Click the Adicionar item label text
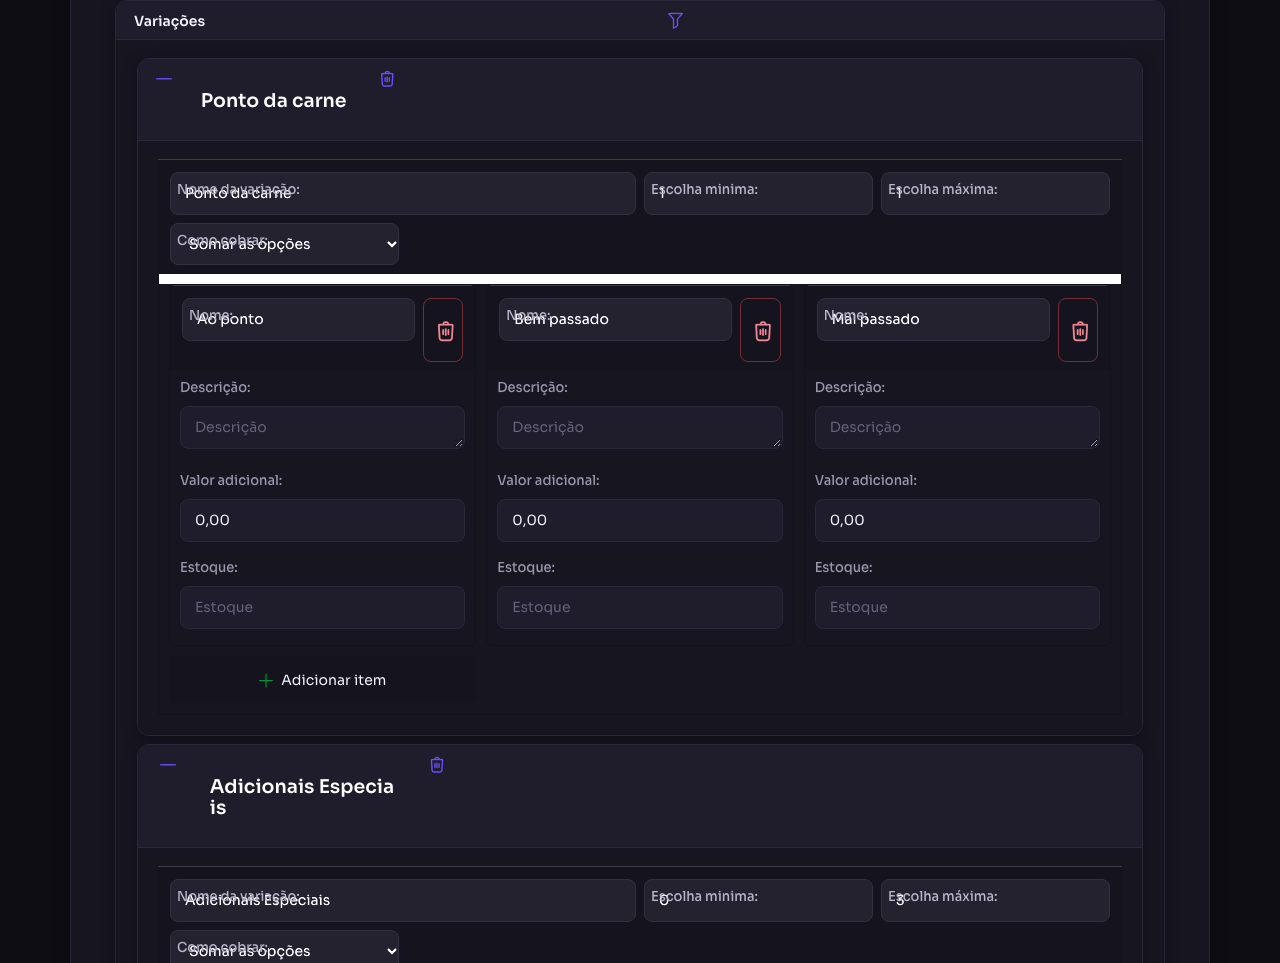 (333, 680)
